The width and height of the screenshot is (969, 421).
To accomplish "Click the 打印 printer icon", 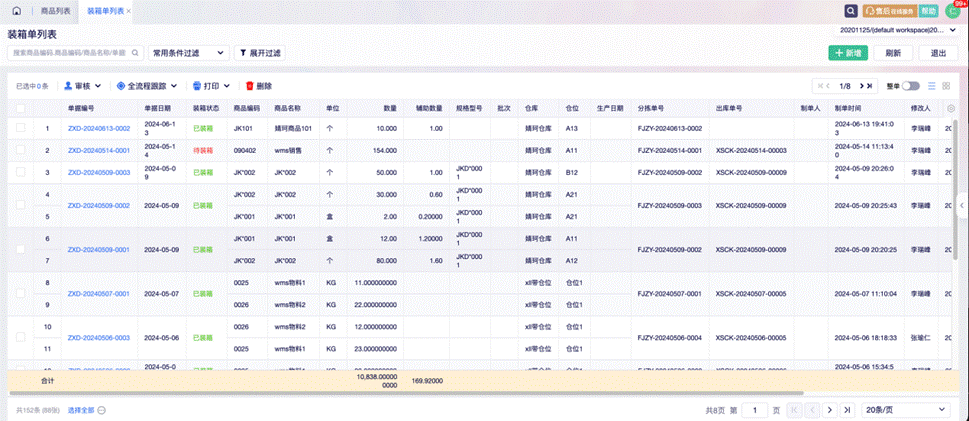I will (197, 86).
